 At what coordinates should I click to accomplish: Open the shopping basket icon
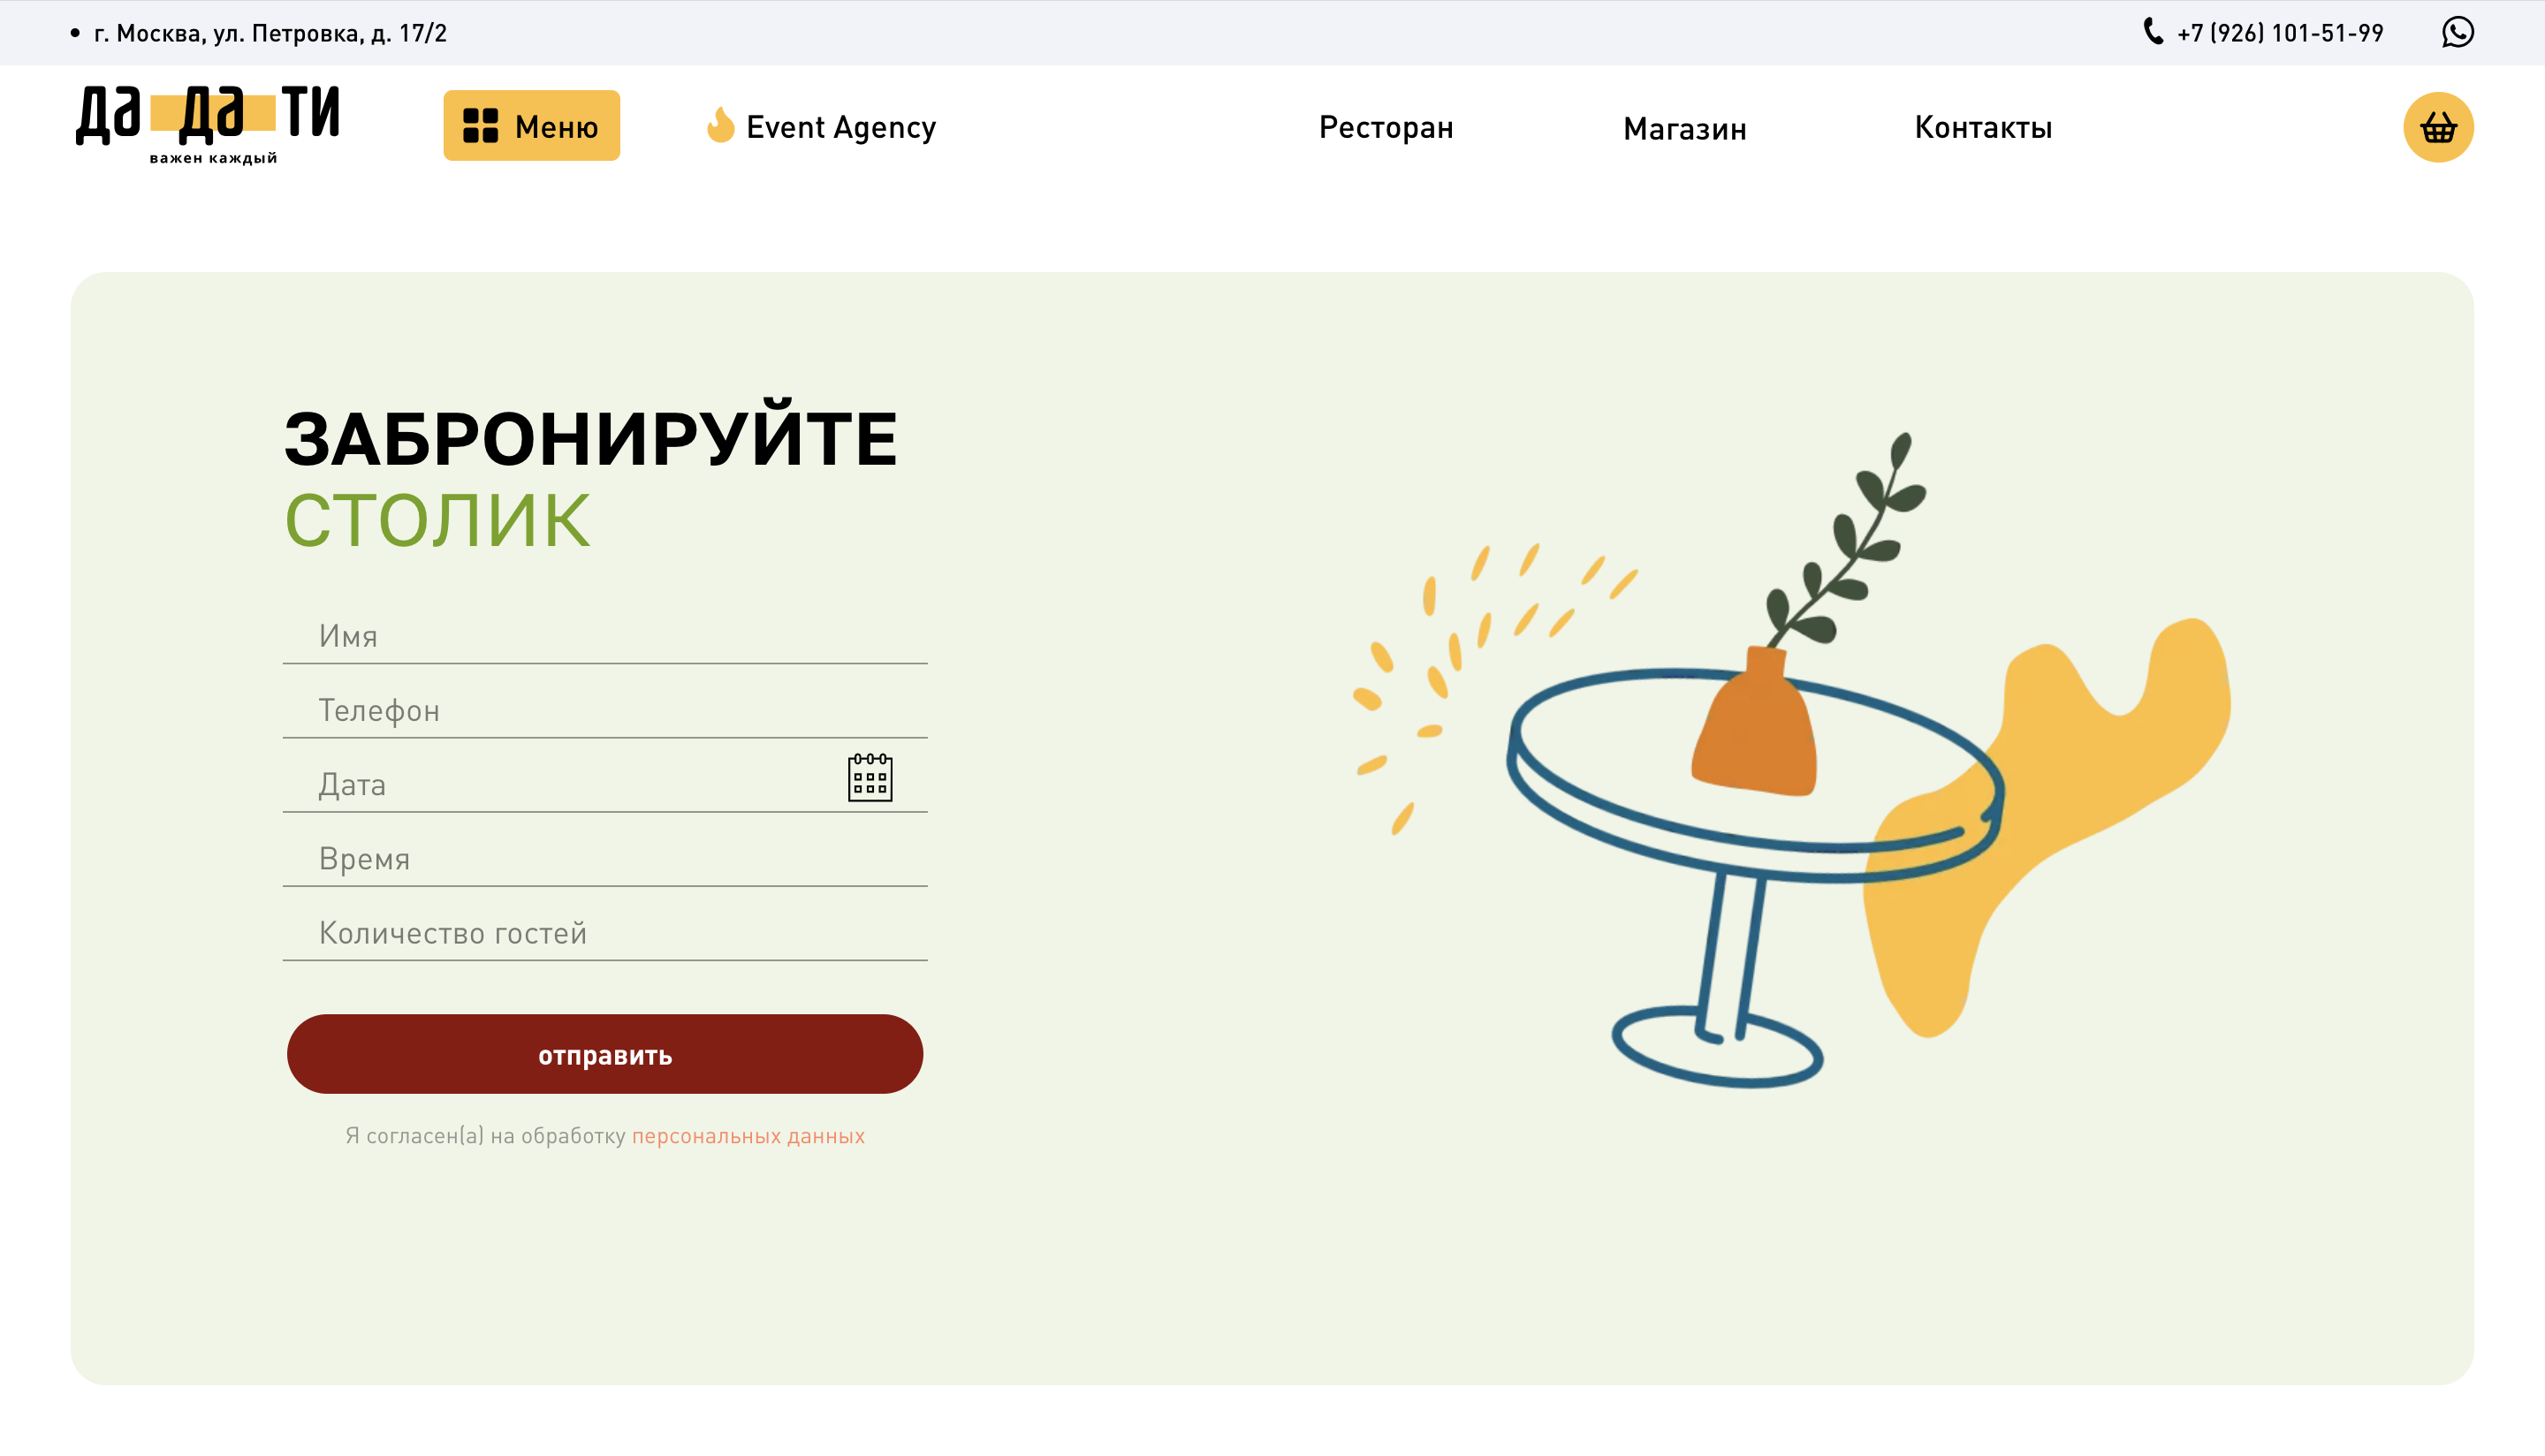pyautogui.click(x=2438, y=127)
